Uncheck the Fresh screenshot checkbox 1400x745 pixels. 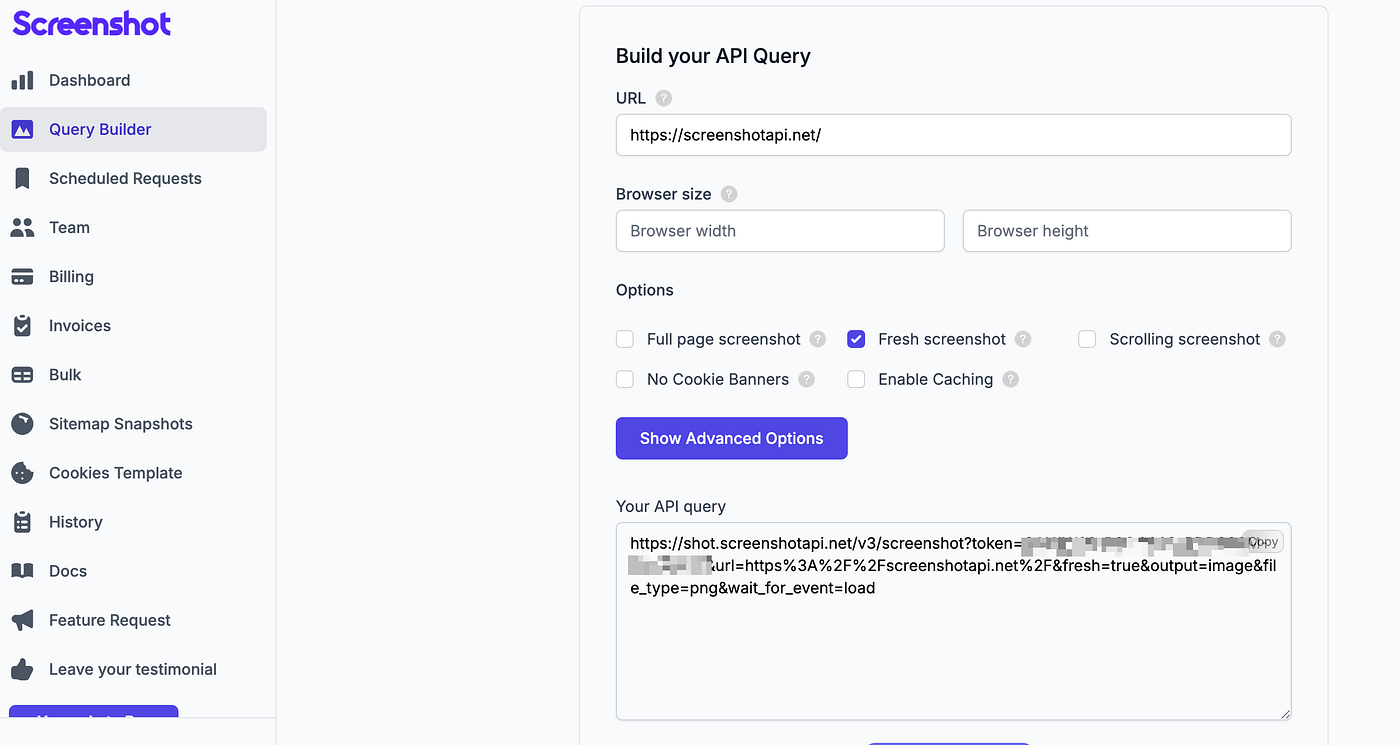click(x=856, y=339)
